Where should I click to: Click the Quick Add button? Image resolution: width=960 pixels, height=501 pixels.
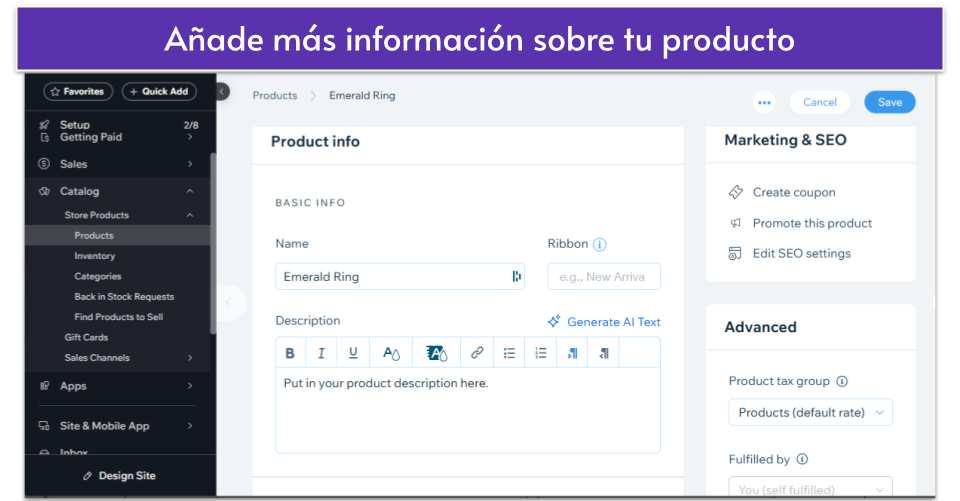[x=159, y=91]
